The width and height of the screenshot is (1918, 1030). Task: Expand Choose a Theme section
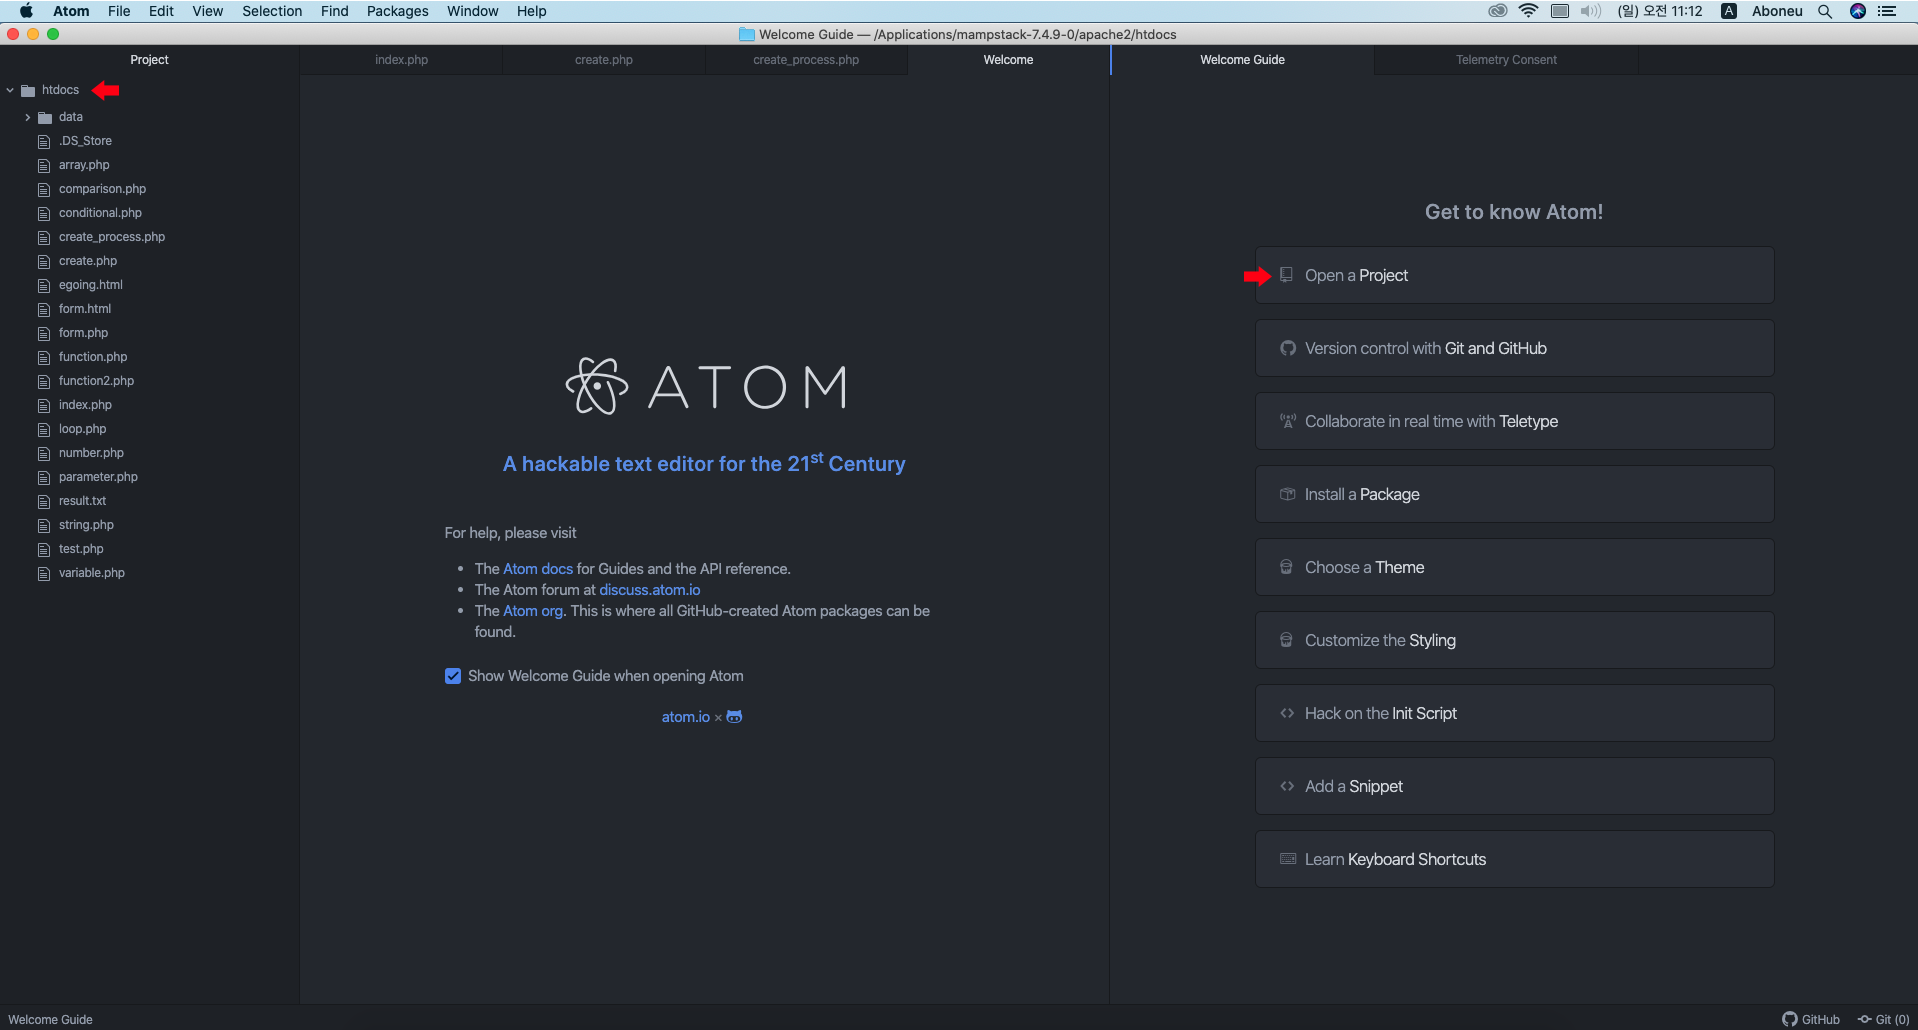[x=1514, y=567]
